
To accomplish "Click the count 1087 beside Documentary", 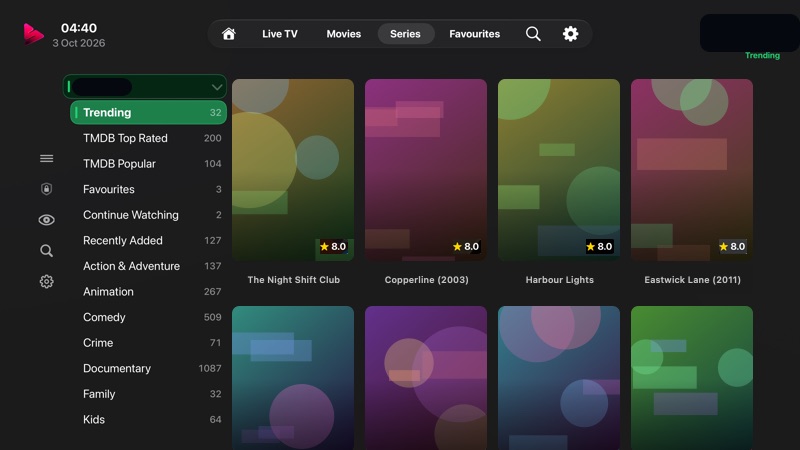I will (210, 368).
